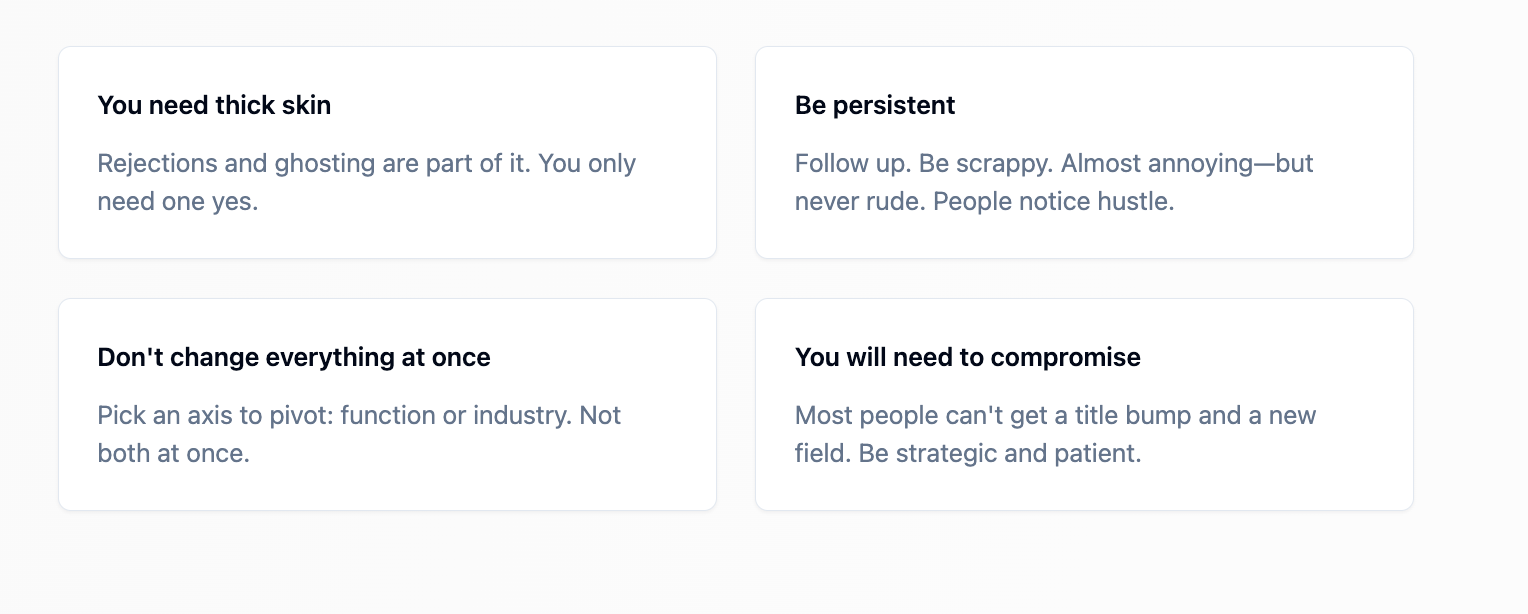This screenshot has width=1528, height=614.
Task: Click "Don't change everything at once" heading
Action: [294, 357]
